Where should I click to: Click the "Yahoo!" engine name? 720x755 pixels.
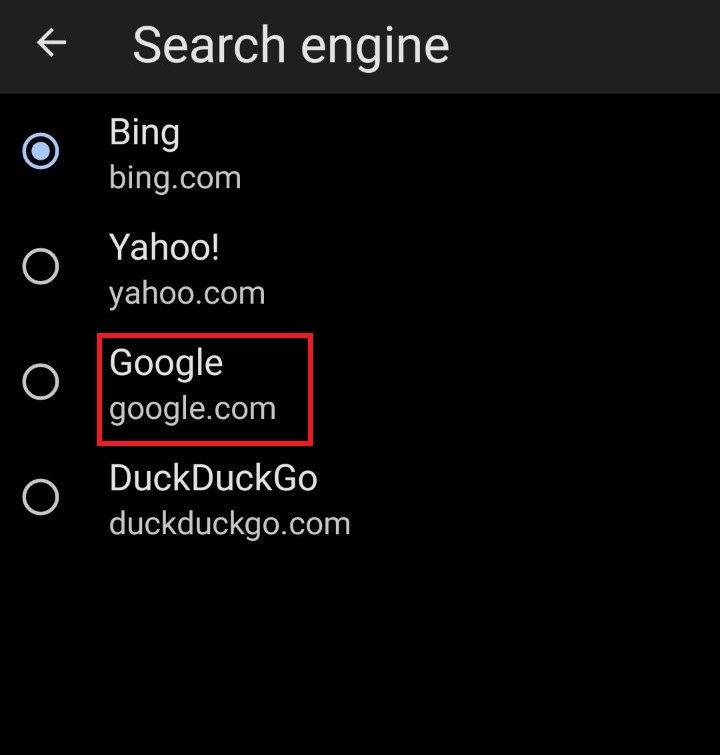click(164, 248)
